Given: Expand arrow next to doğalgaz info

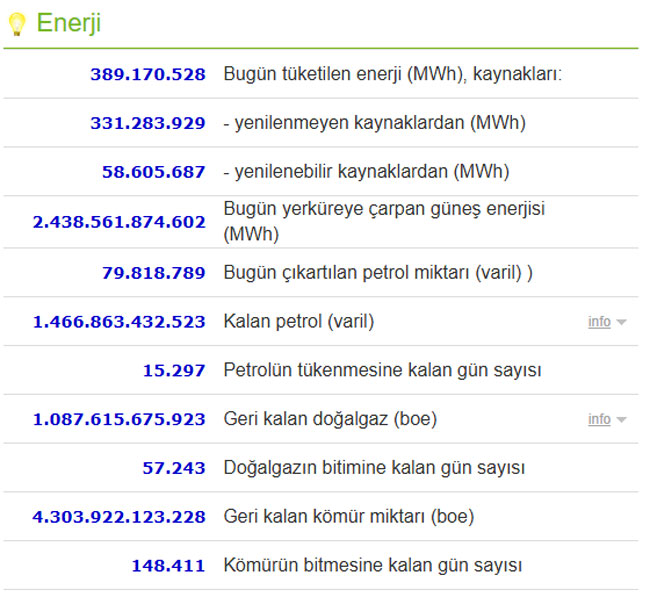Looking at the screenshot, I should tap(621, 420).
